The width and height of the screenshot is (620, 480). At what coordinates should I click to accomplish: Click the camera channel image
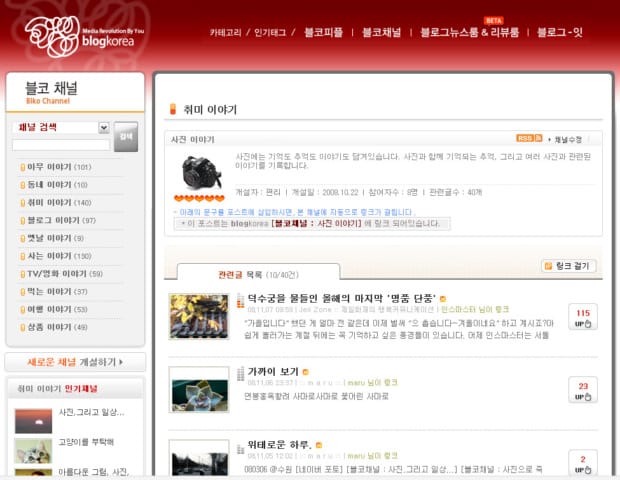point(200,173)
